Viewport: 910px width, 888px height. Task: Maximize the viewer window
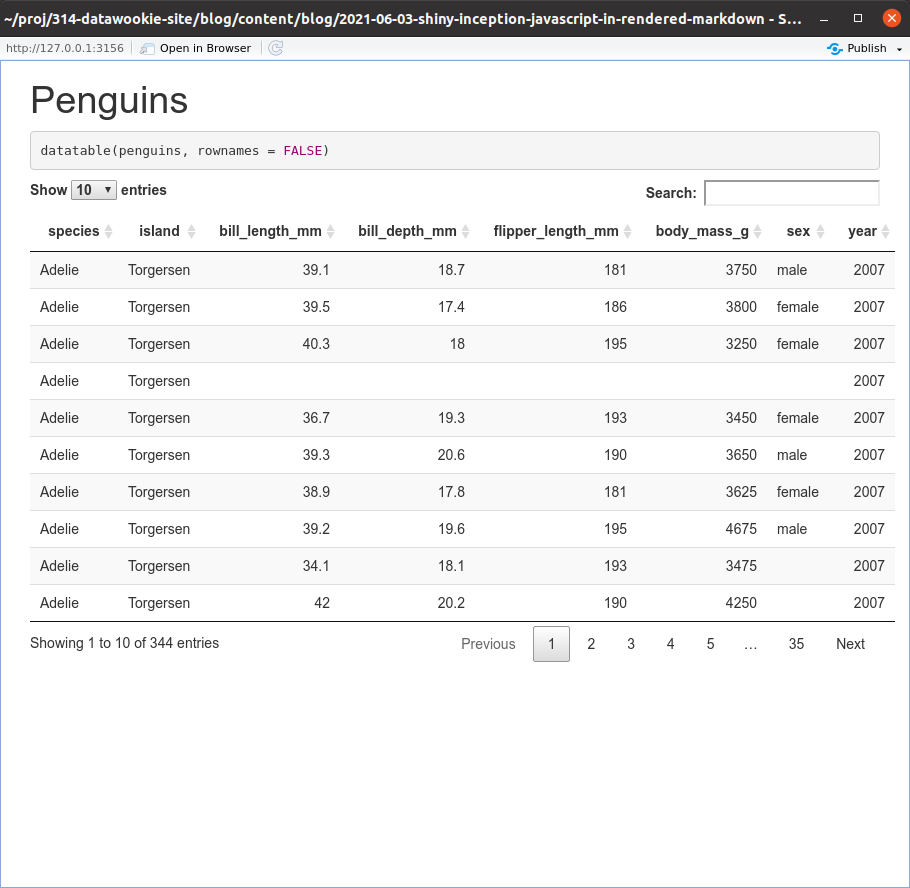click(857, 18)
